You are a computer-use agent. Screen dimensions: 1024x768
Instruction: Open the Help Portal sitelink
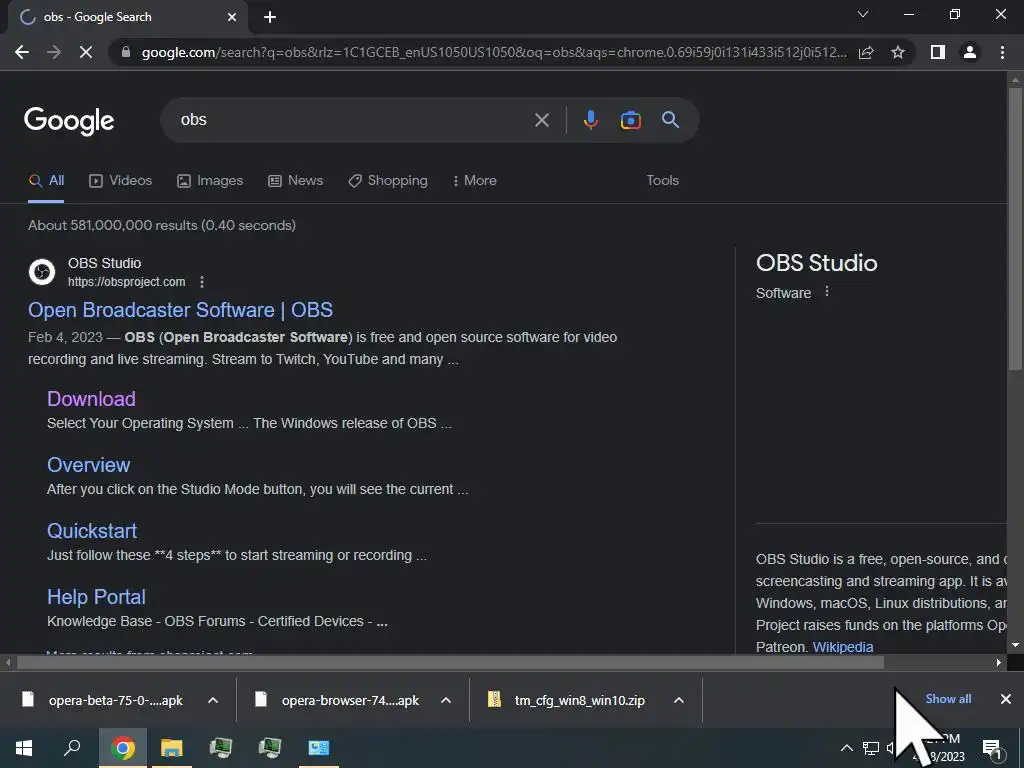97,597
